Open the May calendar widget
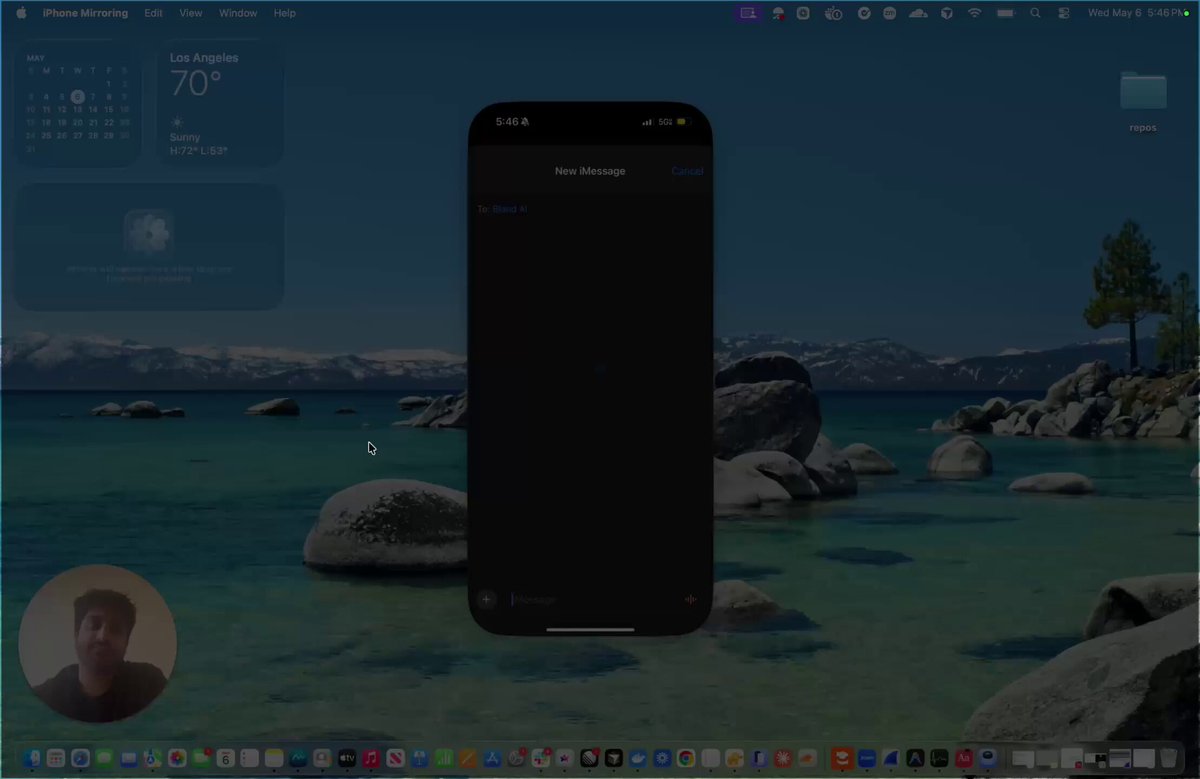1200x779 pixels. coord(78,104)
